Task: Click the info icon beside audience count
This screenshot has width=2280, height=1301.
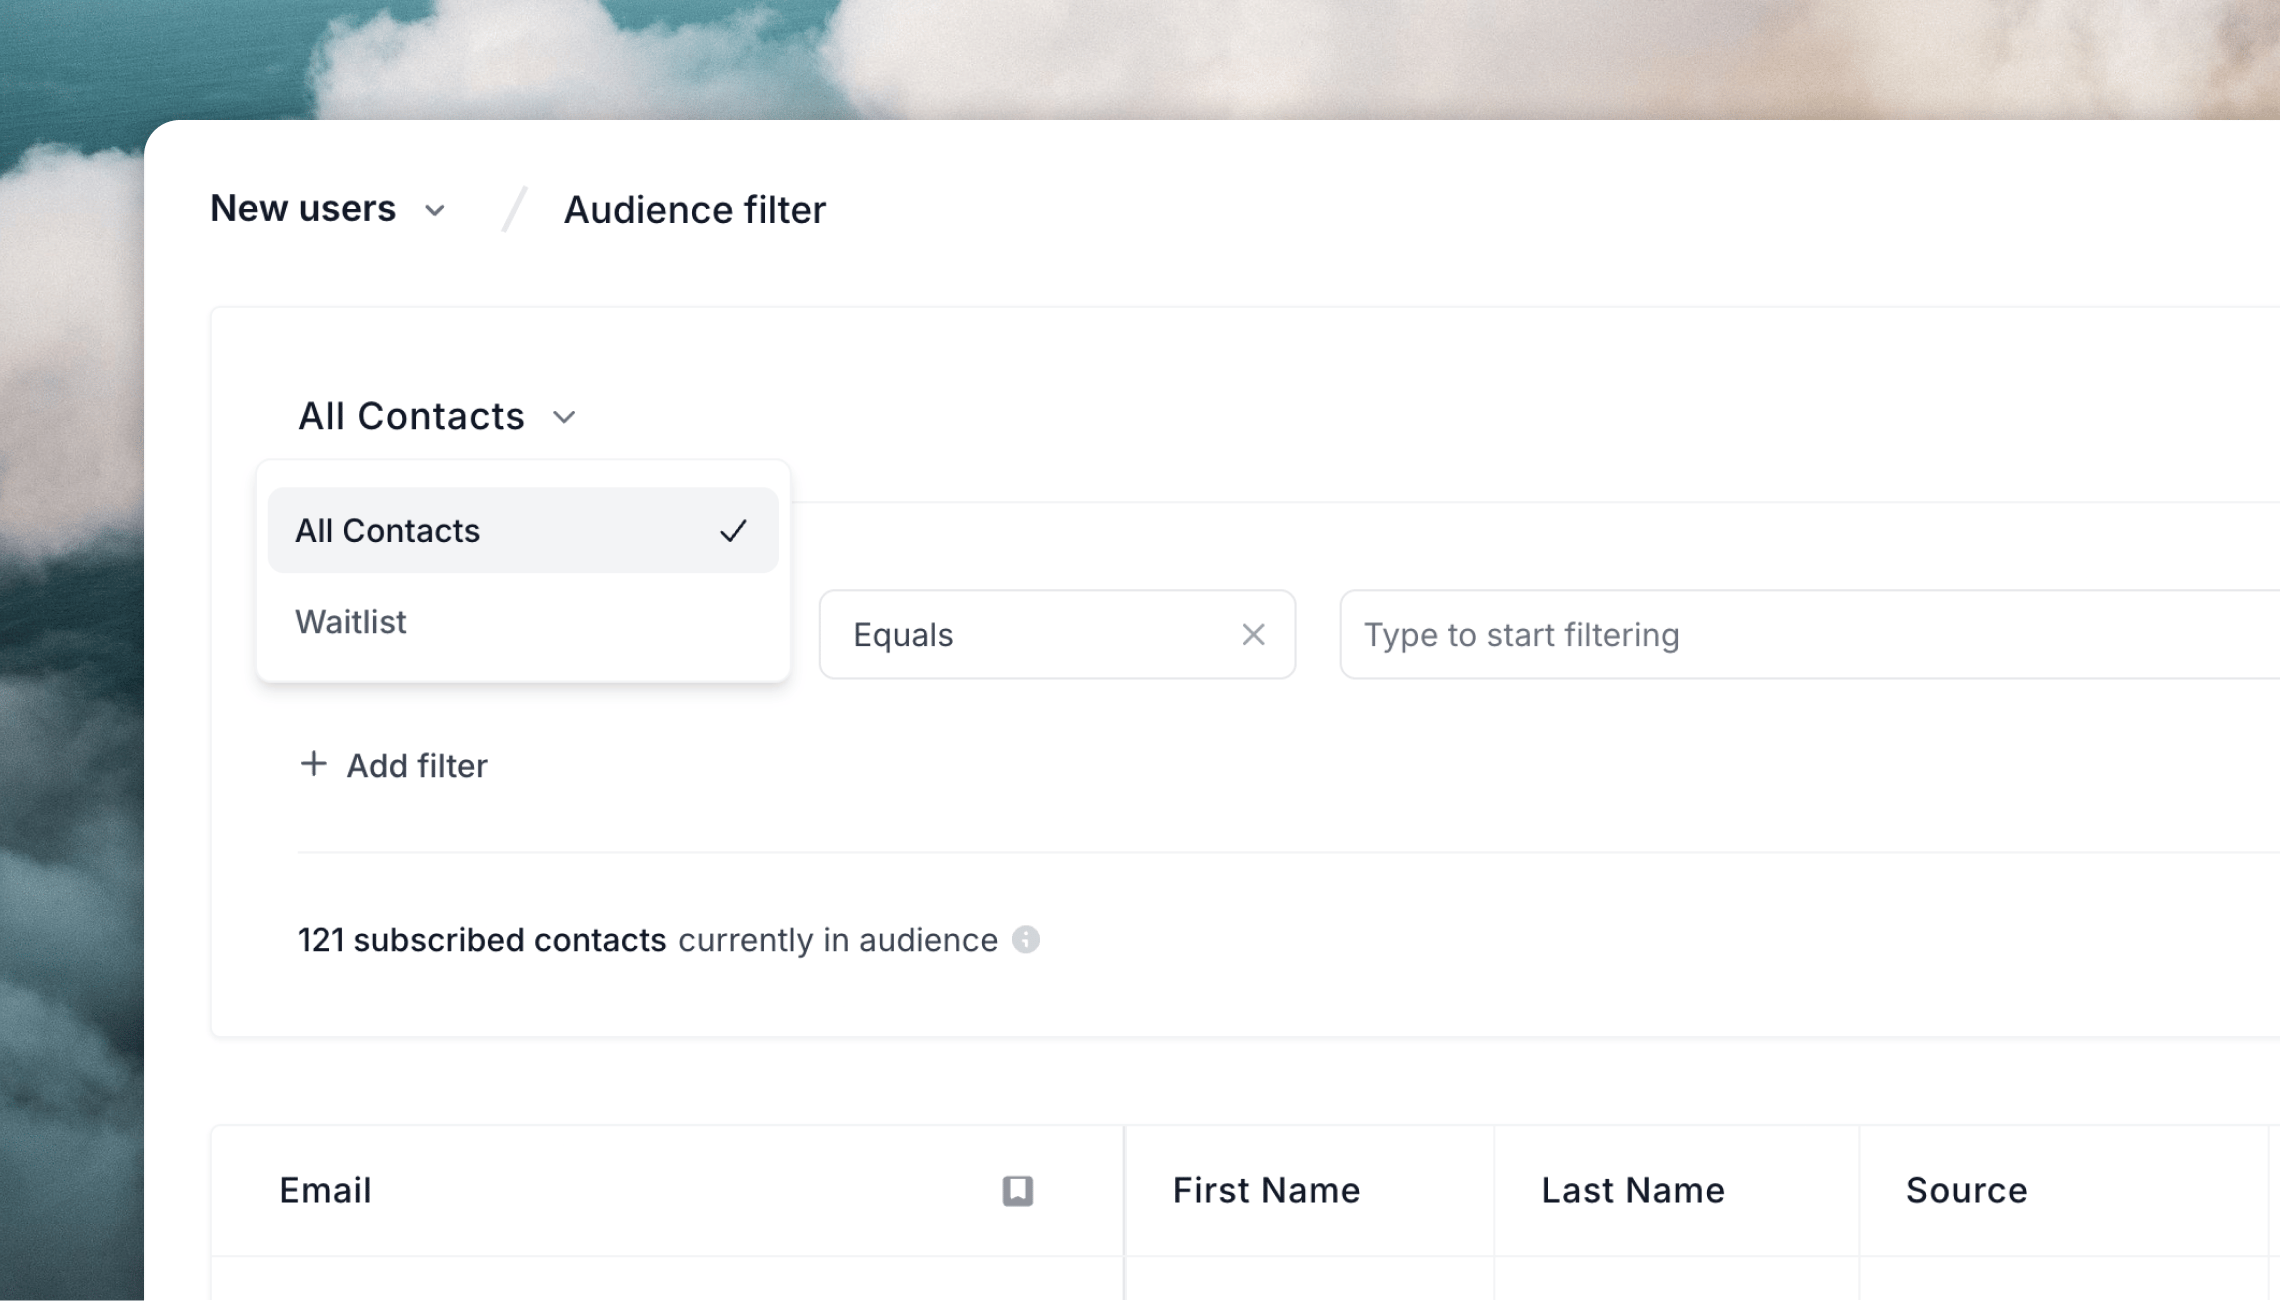Action: 1026,940
